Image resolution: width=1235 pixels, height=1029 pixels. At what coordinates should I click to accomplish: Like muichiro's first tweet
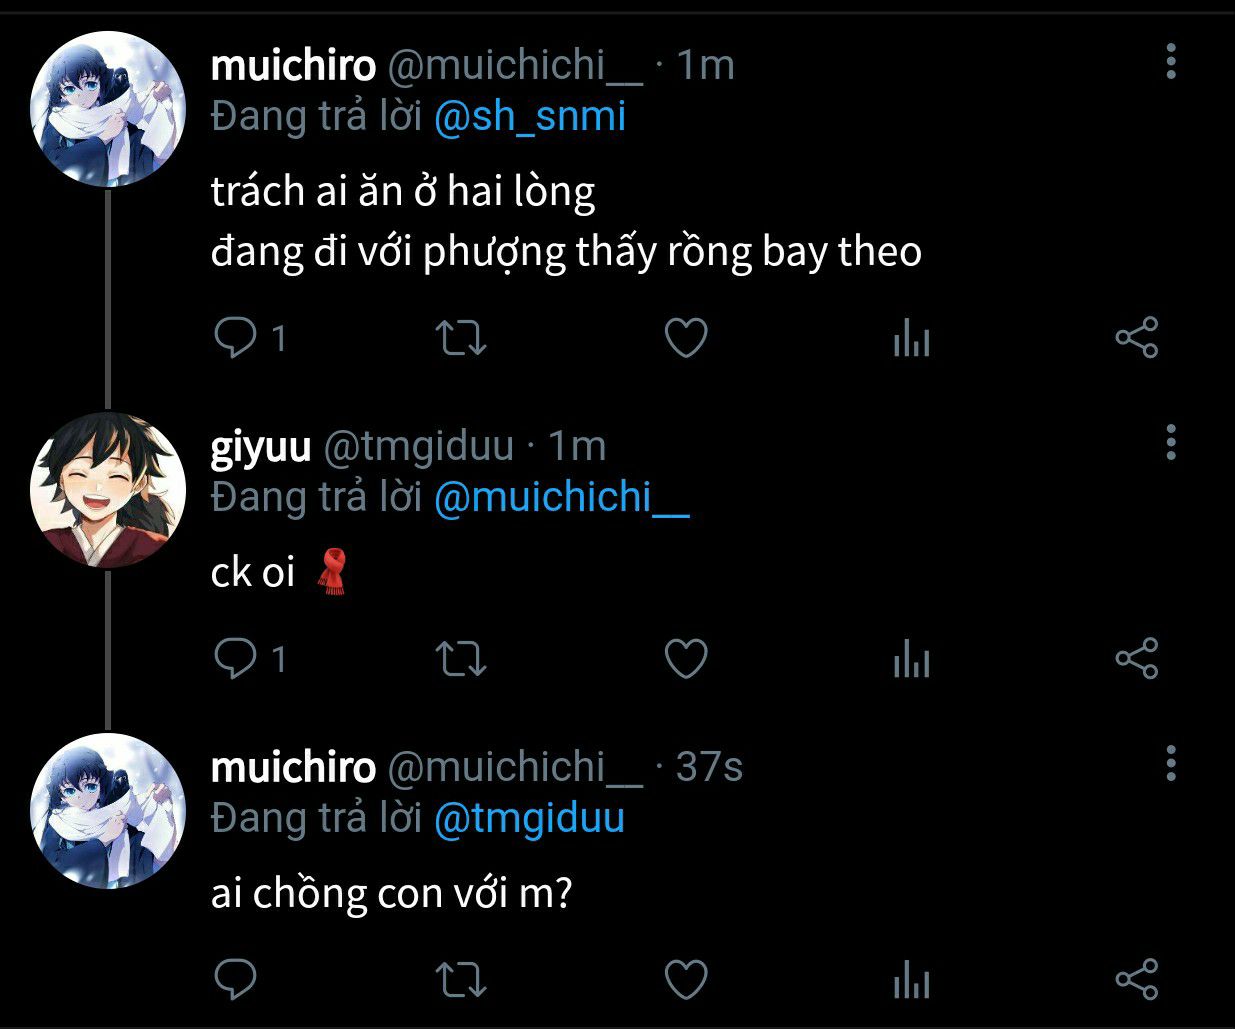click(687, 338)
